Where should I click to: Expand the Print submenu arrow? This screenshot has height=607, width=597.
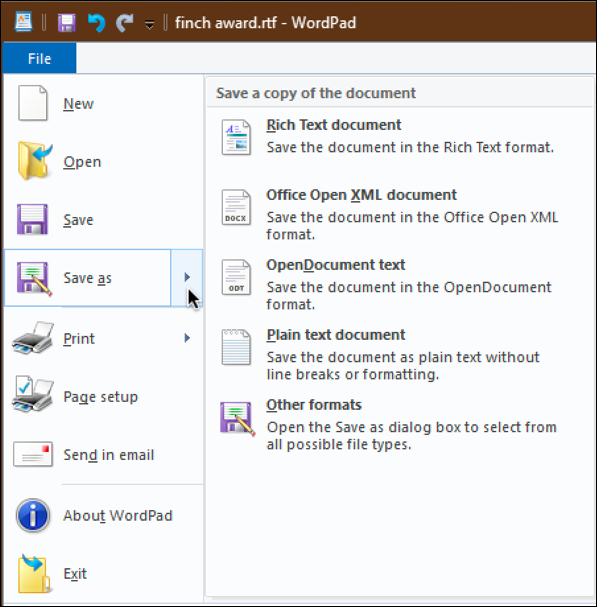[x=187, y=338]
